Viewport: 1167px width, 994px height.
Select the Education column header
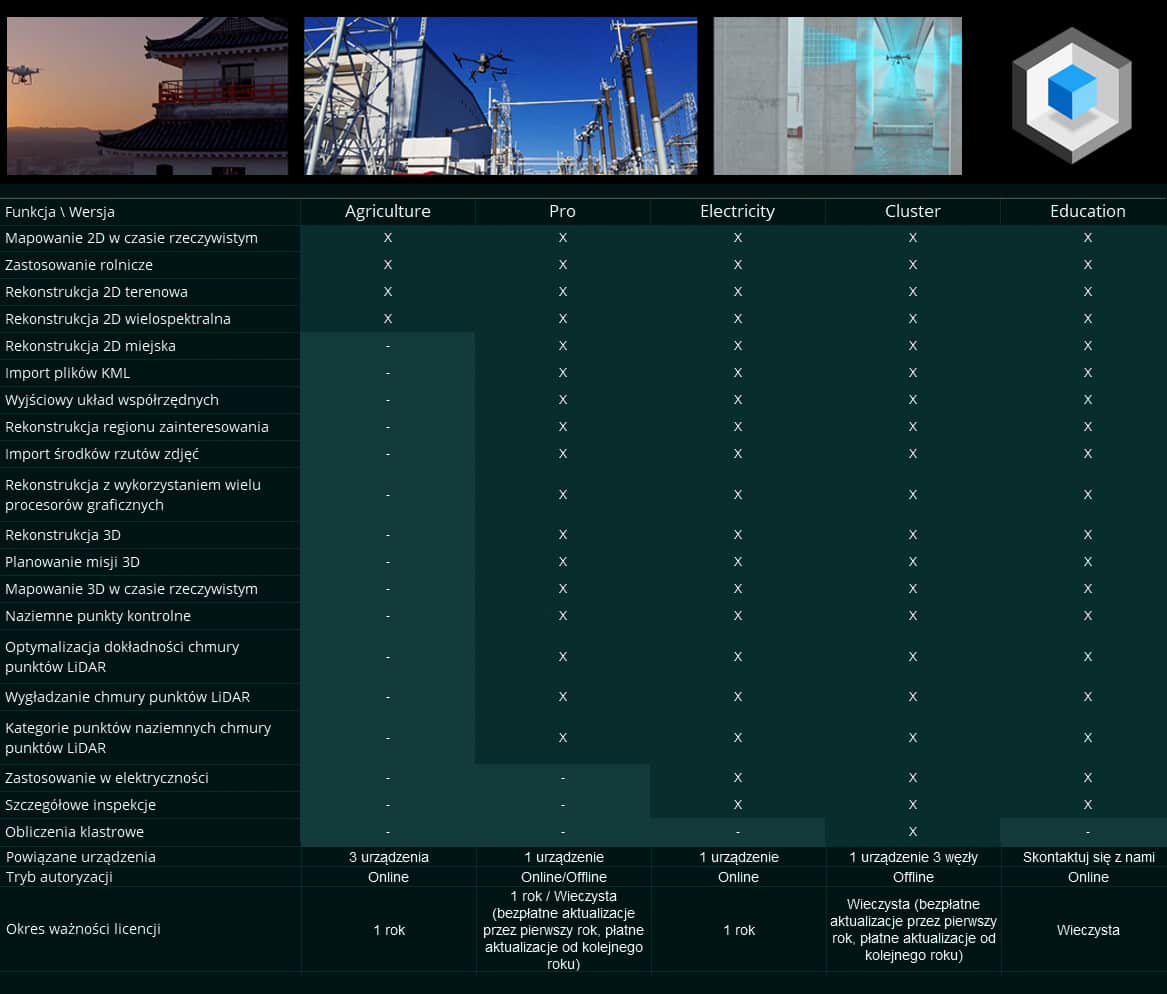click(x=1087, y=211)
